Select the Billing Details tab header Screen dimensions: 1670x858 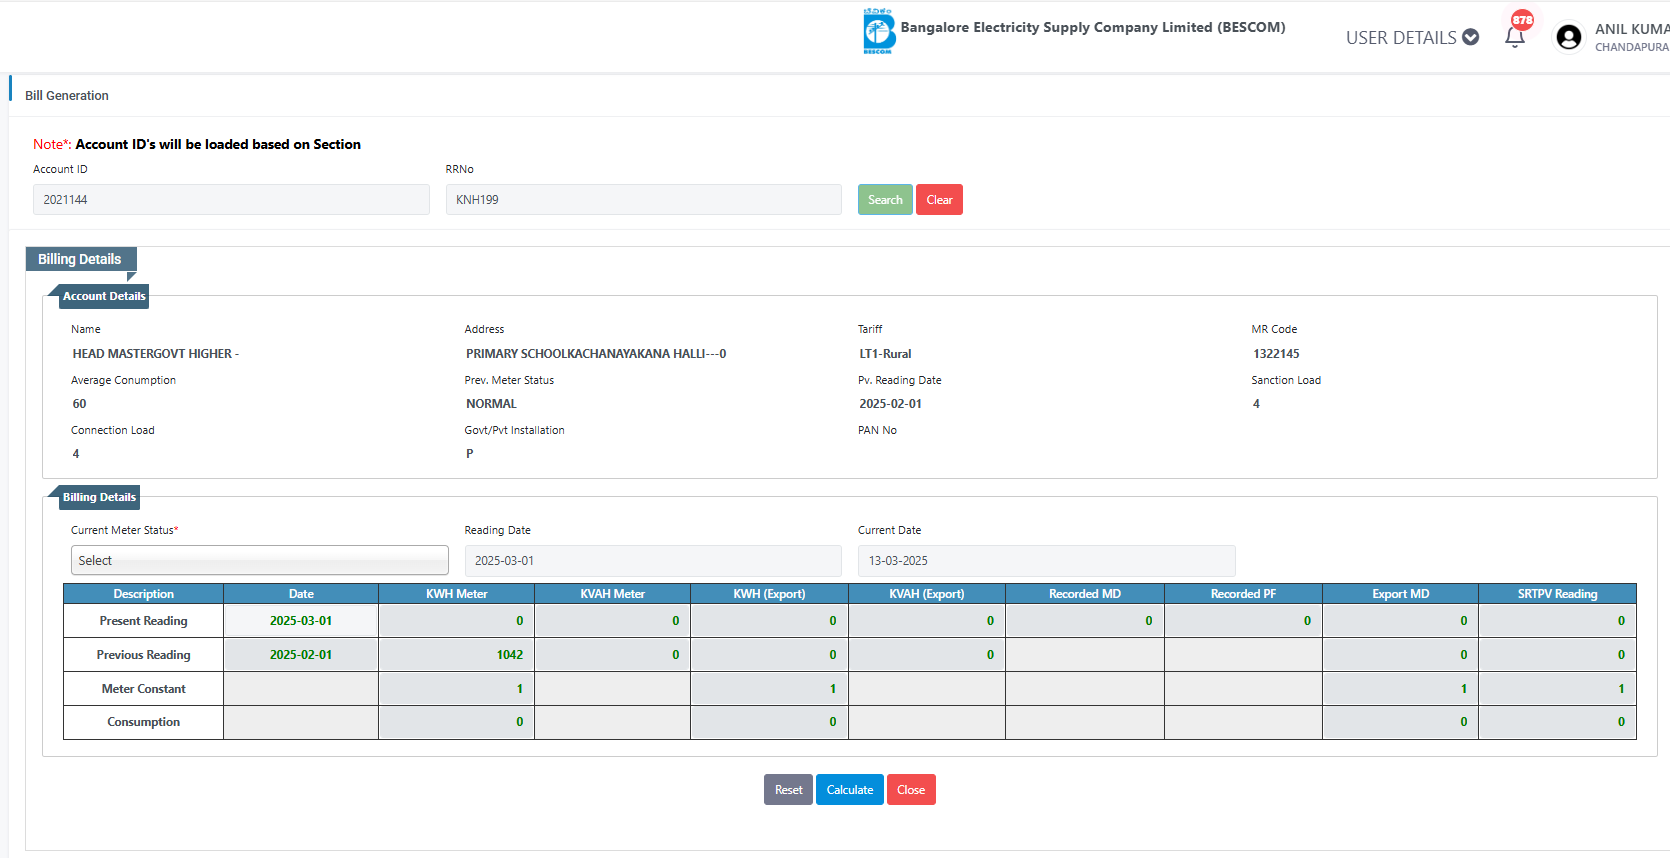click(80, 259)
